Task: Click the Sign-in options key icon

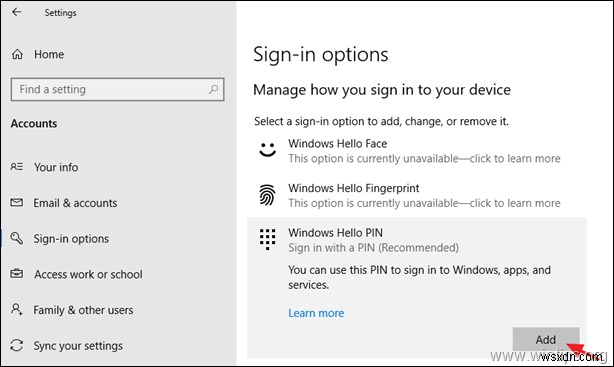Action: (16, 238)
